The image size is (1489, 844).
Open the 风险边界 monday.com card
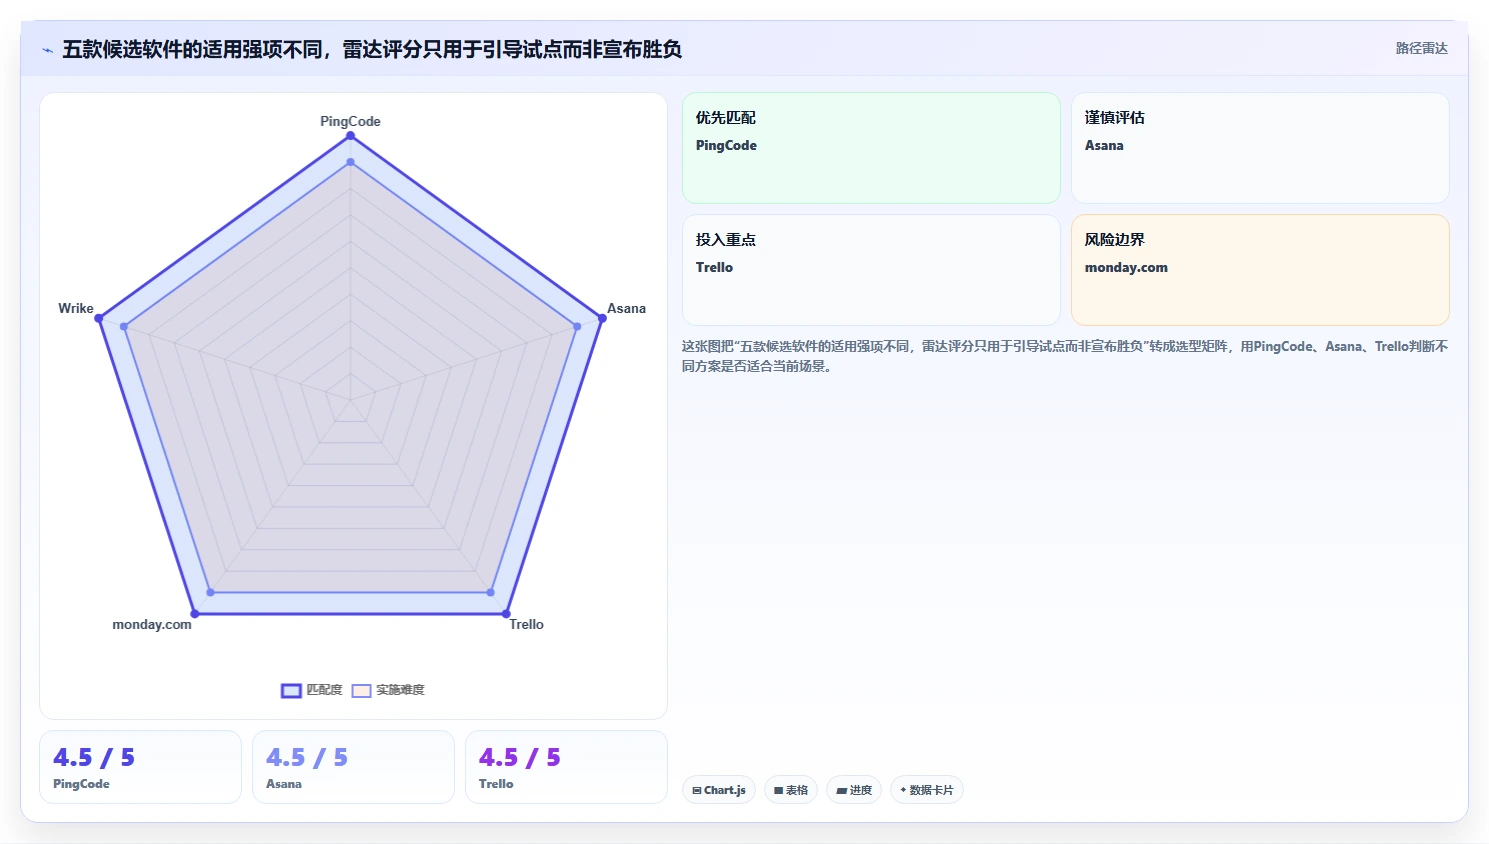point(1260,270)
